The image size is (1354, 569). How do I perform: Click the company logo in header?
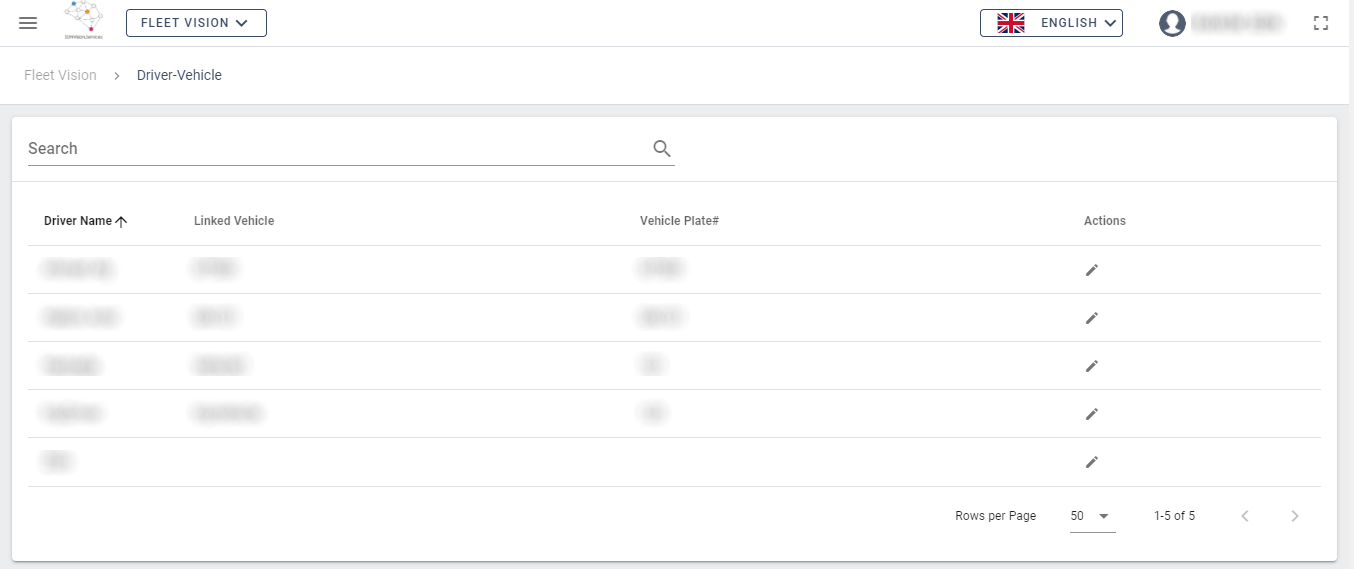pos(83,20)
